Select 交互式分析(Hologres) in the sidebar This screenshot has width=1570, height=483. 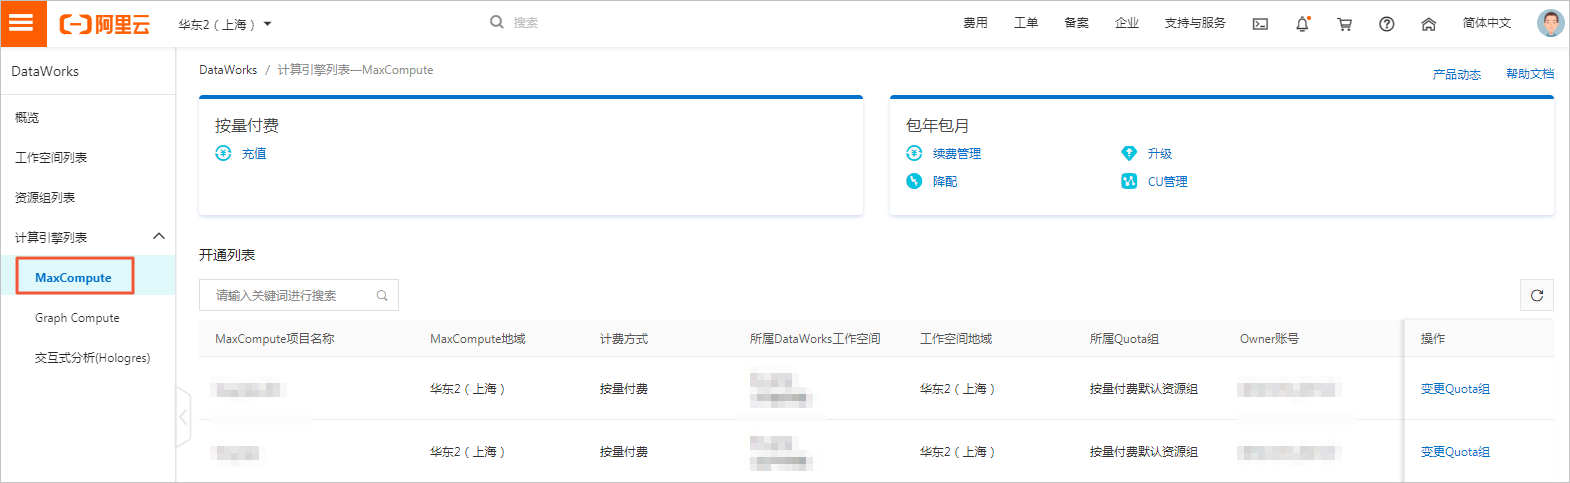pos(92,357)
